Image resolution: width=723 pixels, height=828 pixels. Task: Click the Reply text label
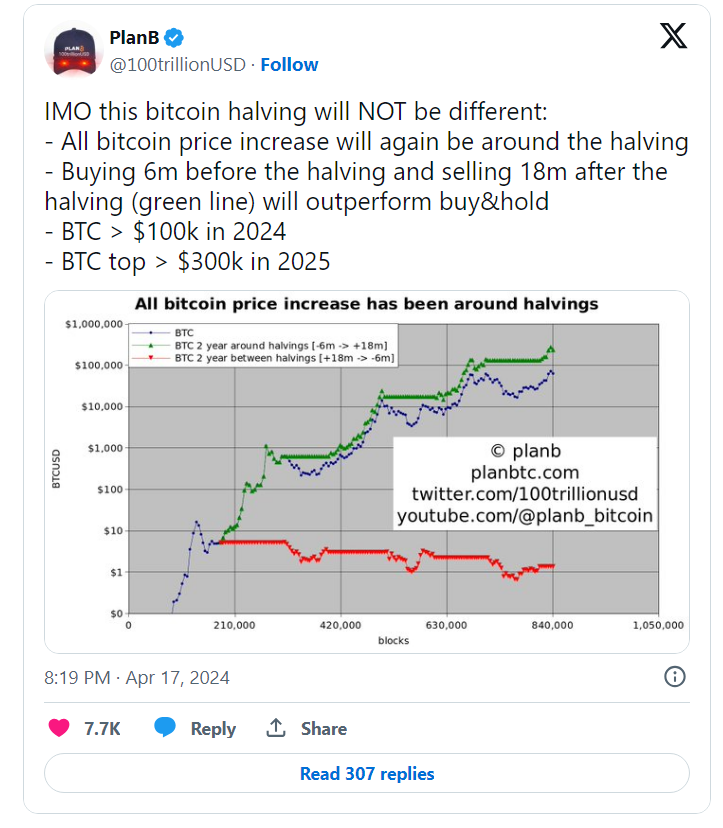click(x=213, y=729)
